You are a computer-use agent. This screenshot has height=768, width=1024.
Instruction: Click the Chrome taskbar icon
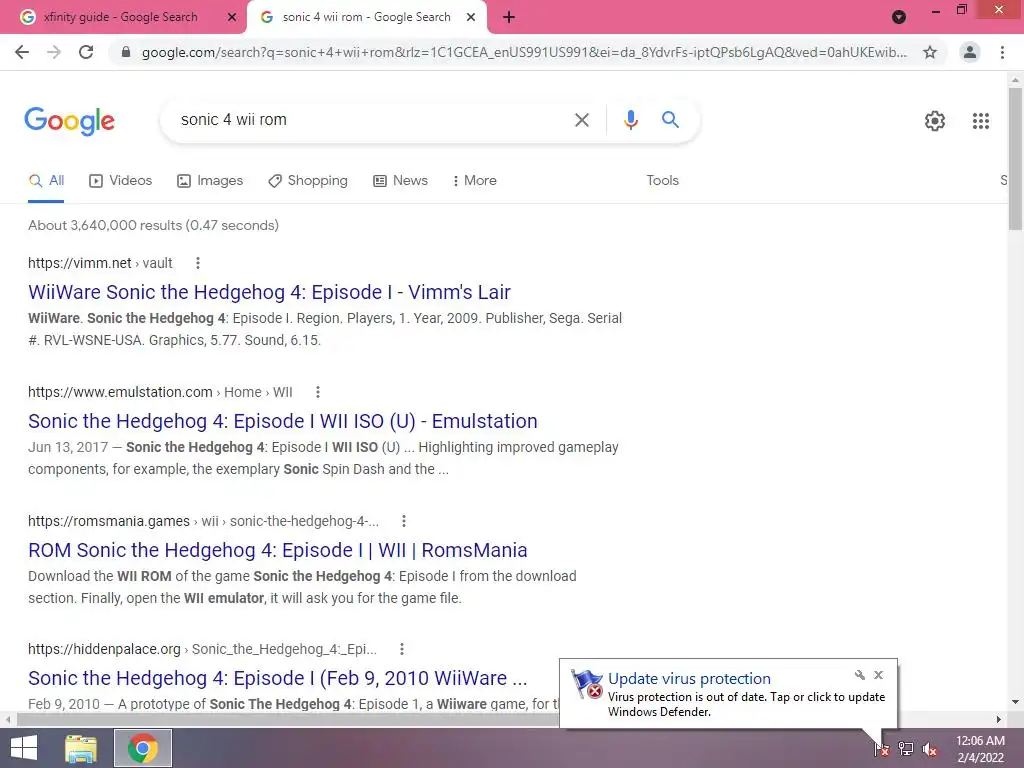pos(142,748)
